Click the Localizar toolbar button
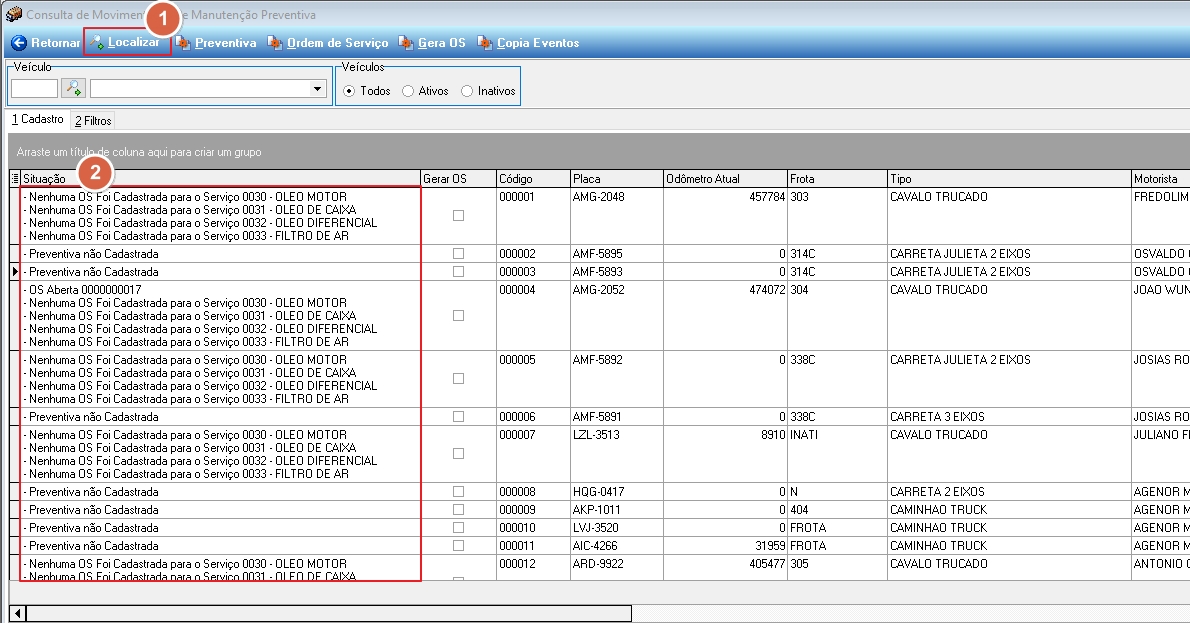The width and height of the screenshot is (1190, 623). 127,42
